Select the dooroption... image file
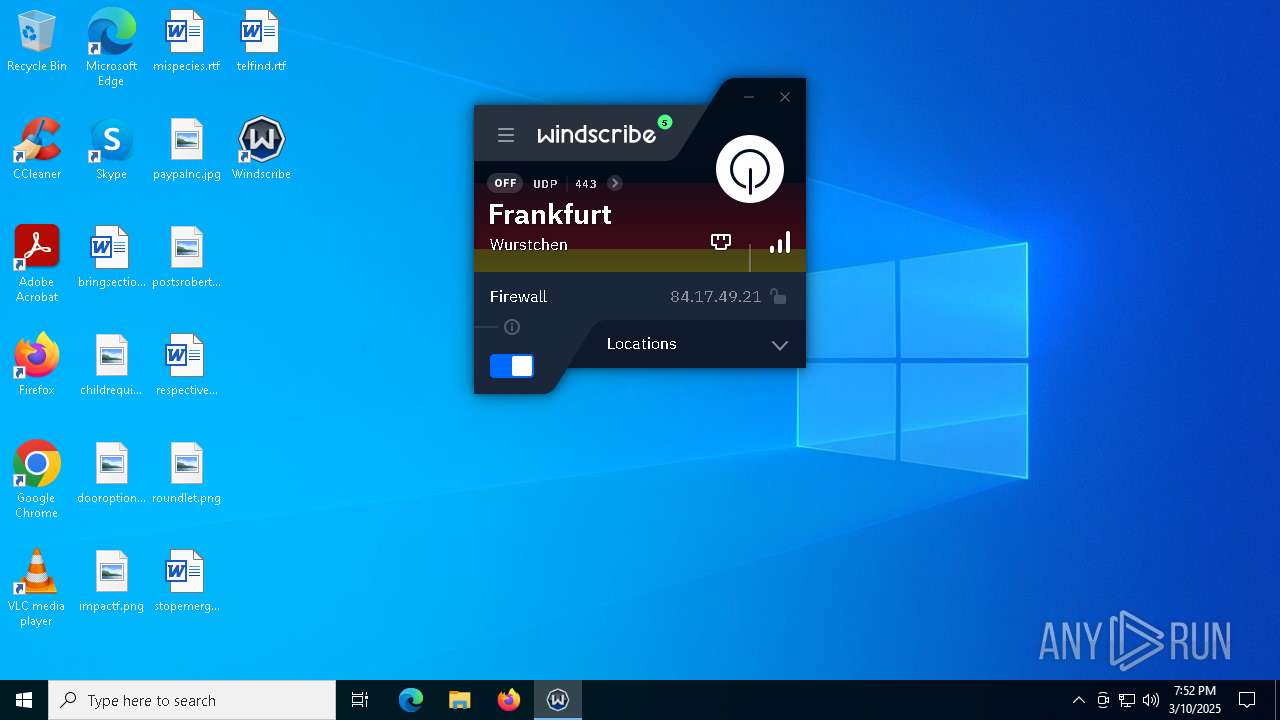This screenshot has height=720, width=1280. click(111, 474)
